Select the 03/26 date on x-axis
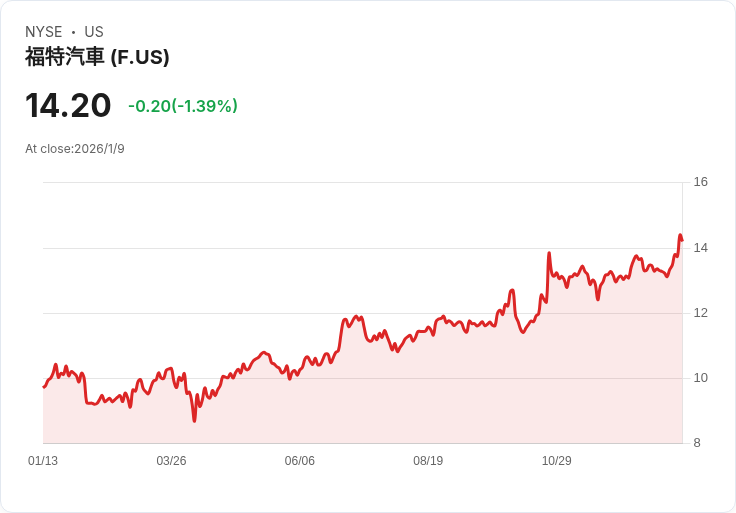Image resolution: width=736 pixels, height=513 pixels. (171, 461)
